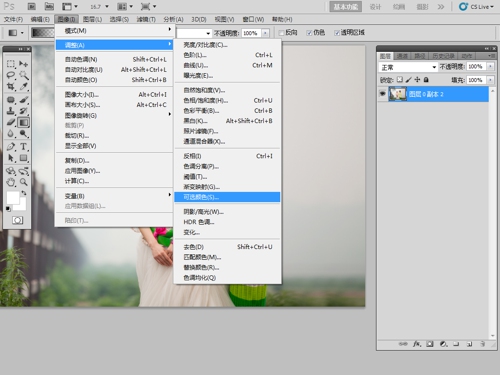Choose 色相/饱和度(H)... from the submenu

pos(227,100)
